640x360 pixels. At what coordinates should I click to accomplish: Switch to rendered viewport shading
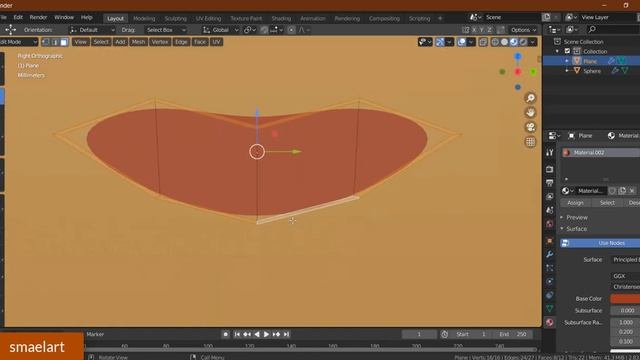point(523,42)
